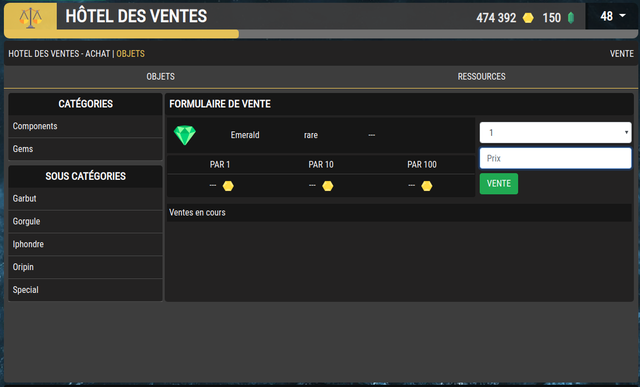
Task: Click the coin icon under PAR 10
Action: pyautogui.click(x=328, y=186)
